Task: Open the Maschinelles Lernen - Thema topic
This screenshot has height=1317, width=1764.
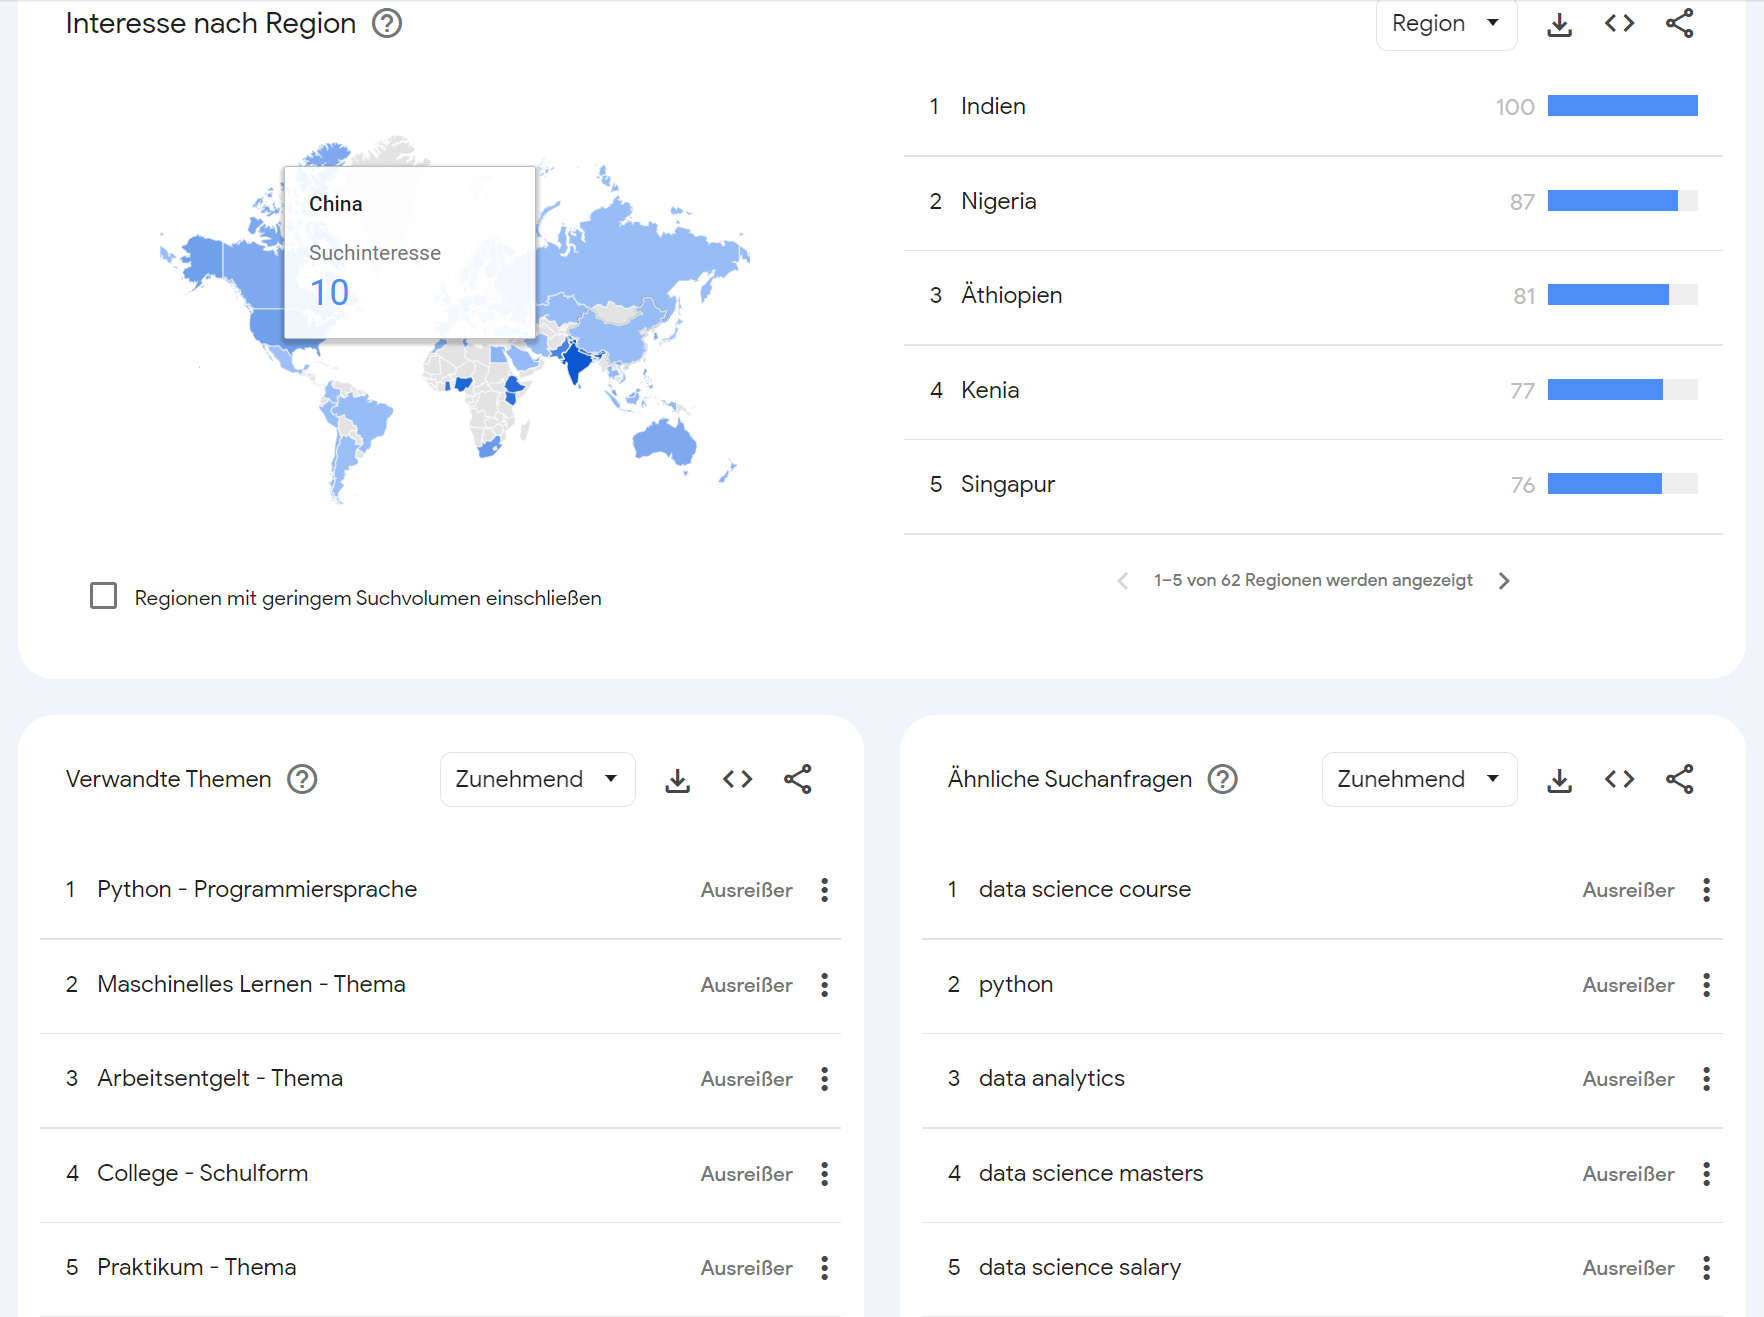Action: click(x=251, y=985)
